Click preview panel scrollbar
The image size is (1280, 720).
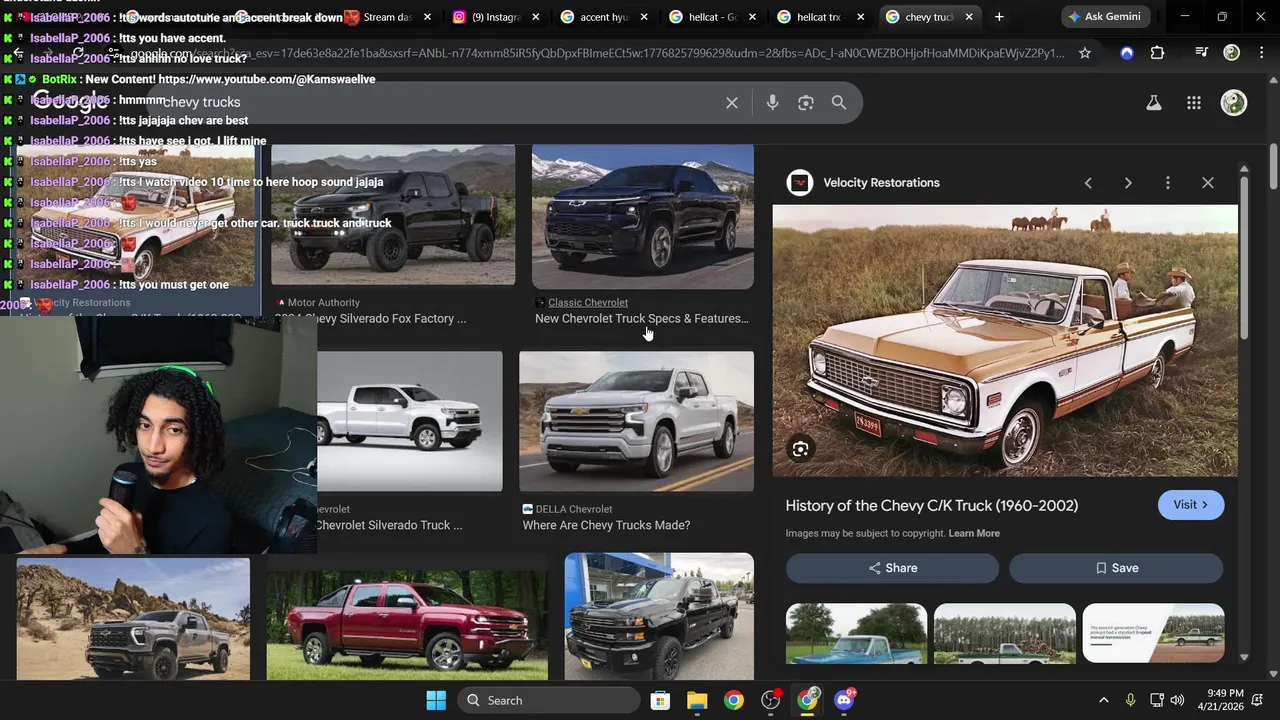(x=1244, y=260)
